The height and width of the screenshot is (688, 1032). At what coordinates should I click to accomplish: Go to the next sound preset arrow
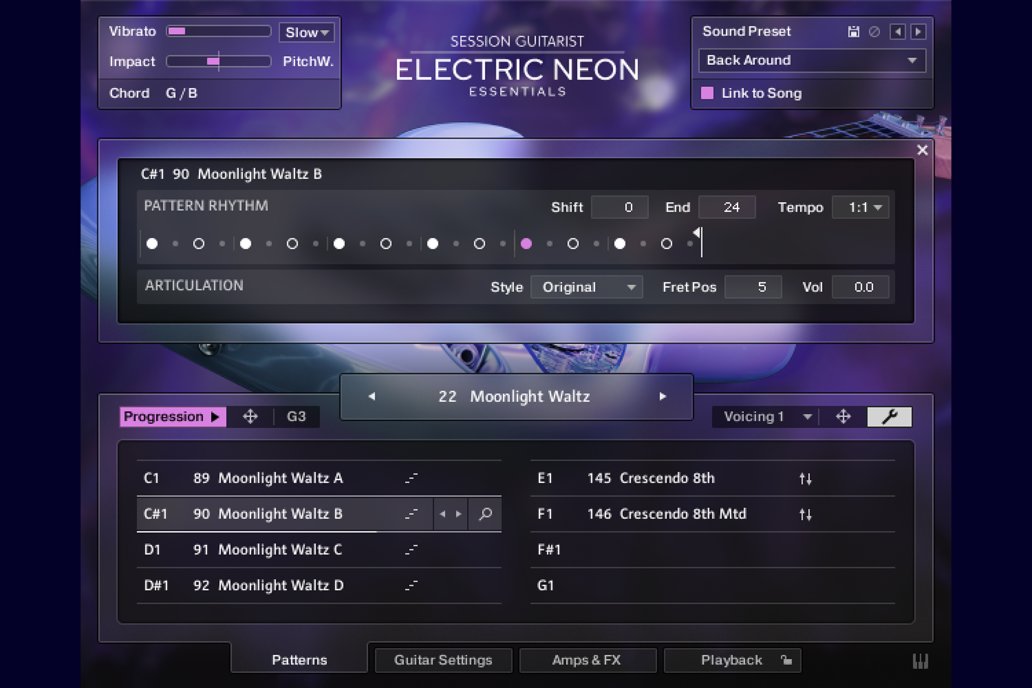pyautogui.click(x=917, y=32)
